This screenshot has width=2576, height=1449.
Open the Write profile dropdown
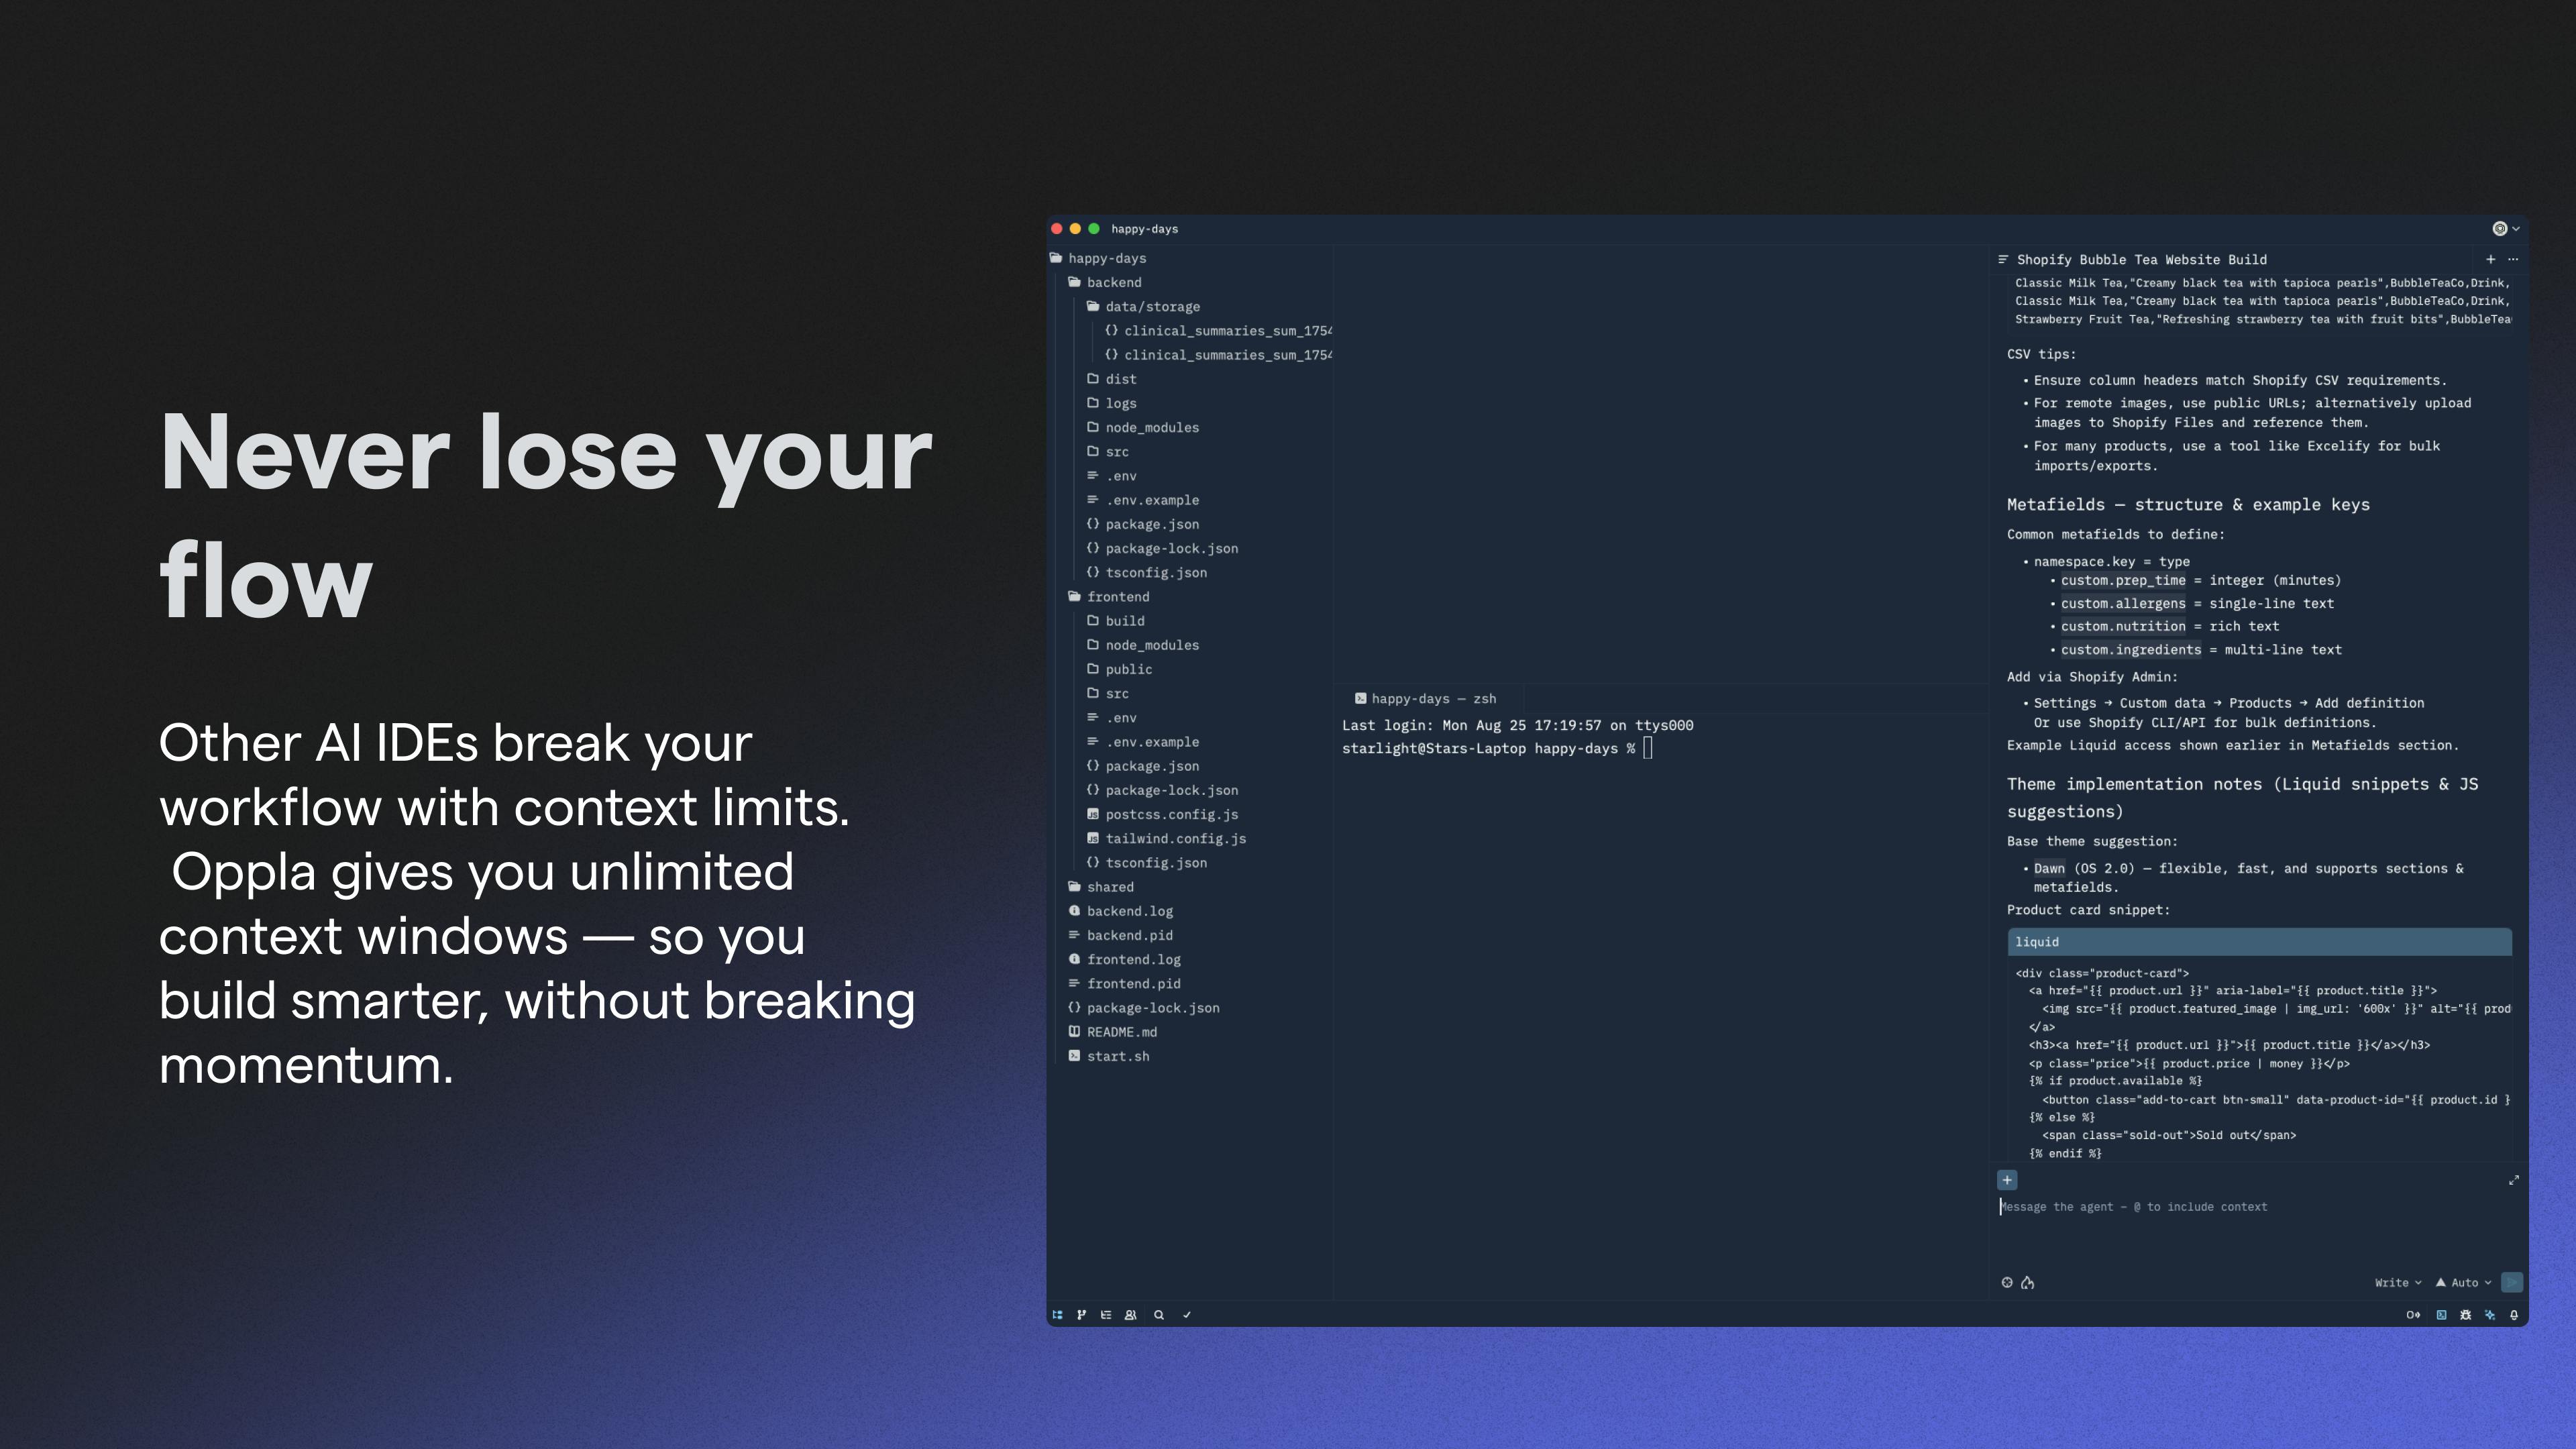2398,1283
